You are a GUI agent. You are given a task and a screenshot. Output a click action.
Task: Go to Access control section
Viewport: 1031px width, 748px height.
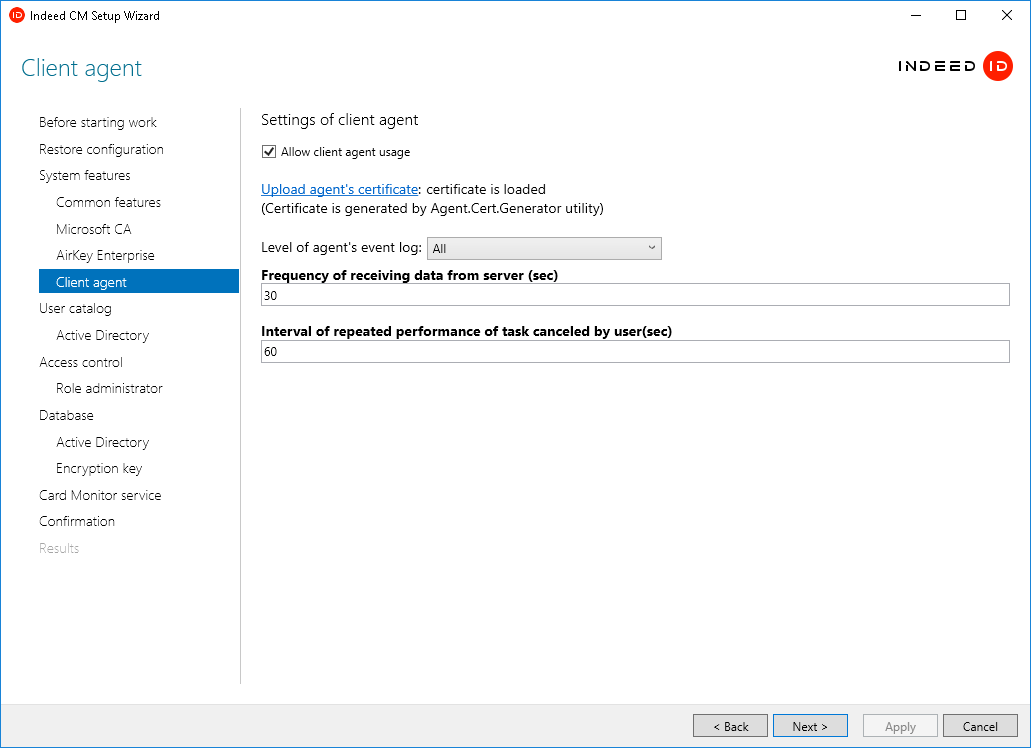(81, 362)
